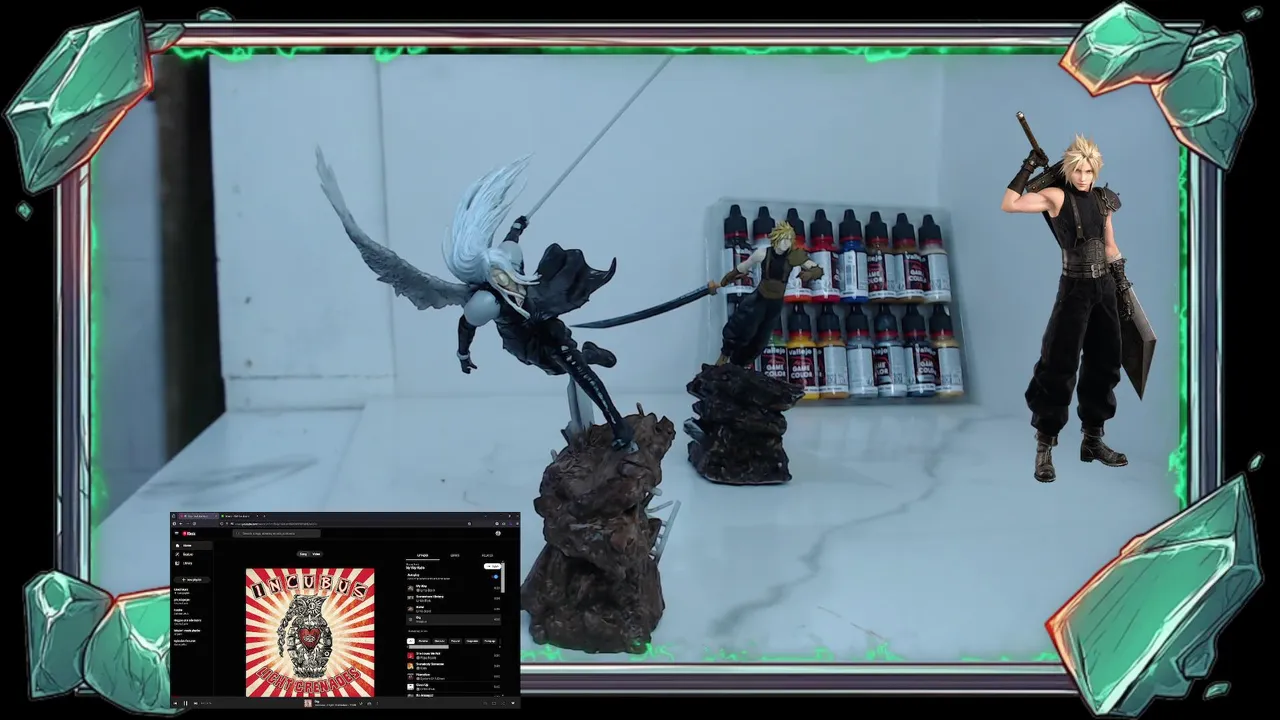Screen dimensions: 1280x720
Task: Click the player bar album thumbnail
Action: click(x=308, y=704)
